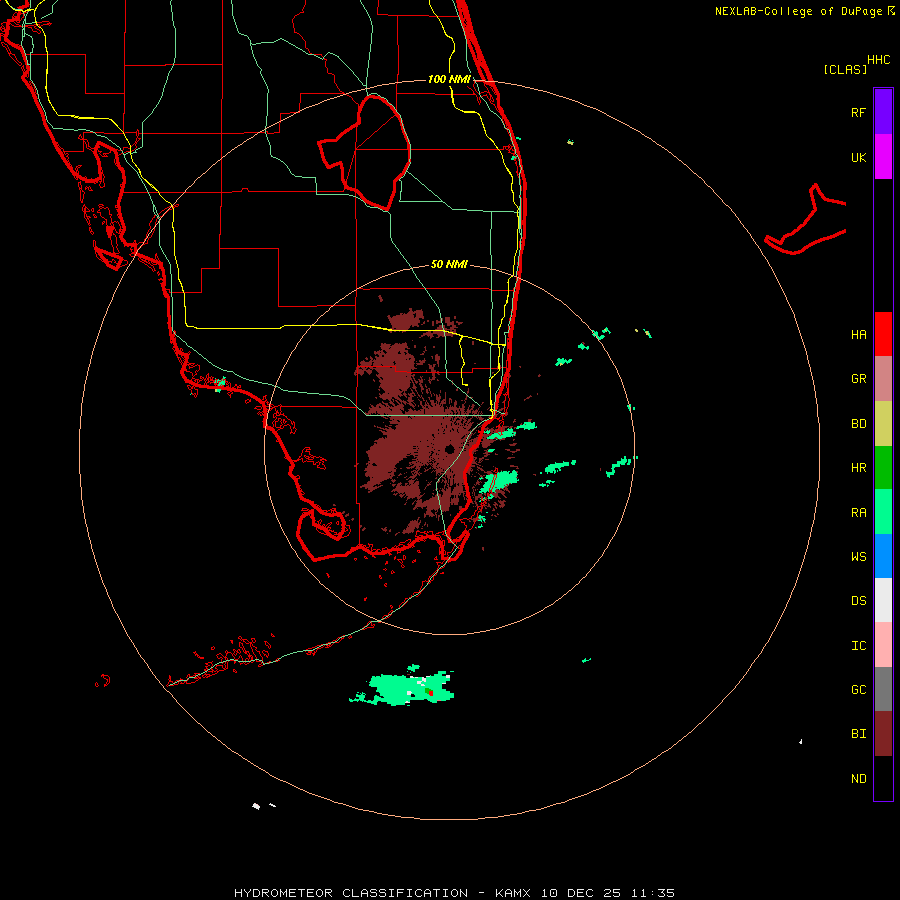Click the 'HA' legend label
Image resolution: width=900 pixels, height=900 pixels.
click(x=858, y=335)
